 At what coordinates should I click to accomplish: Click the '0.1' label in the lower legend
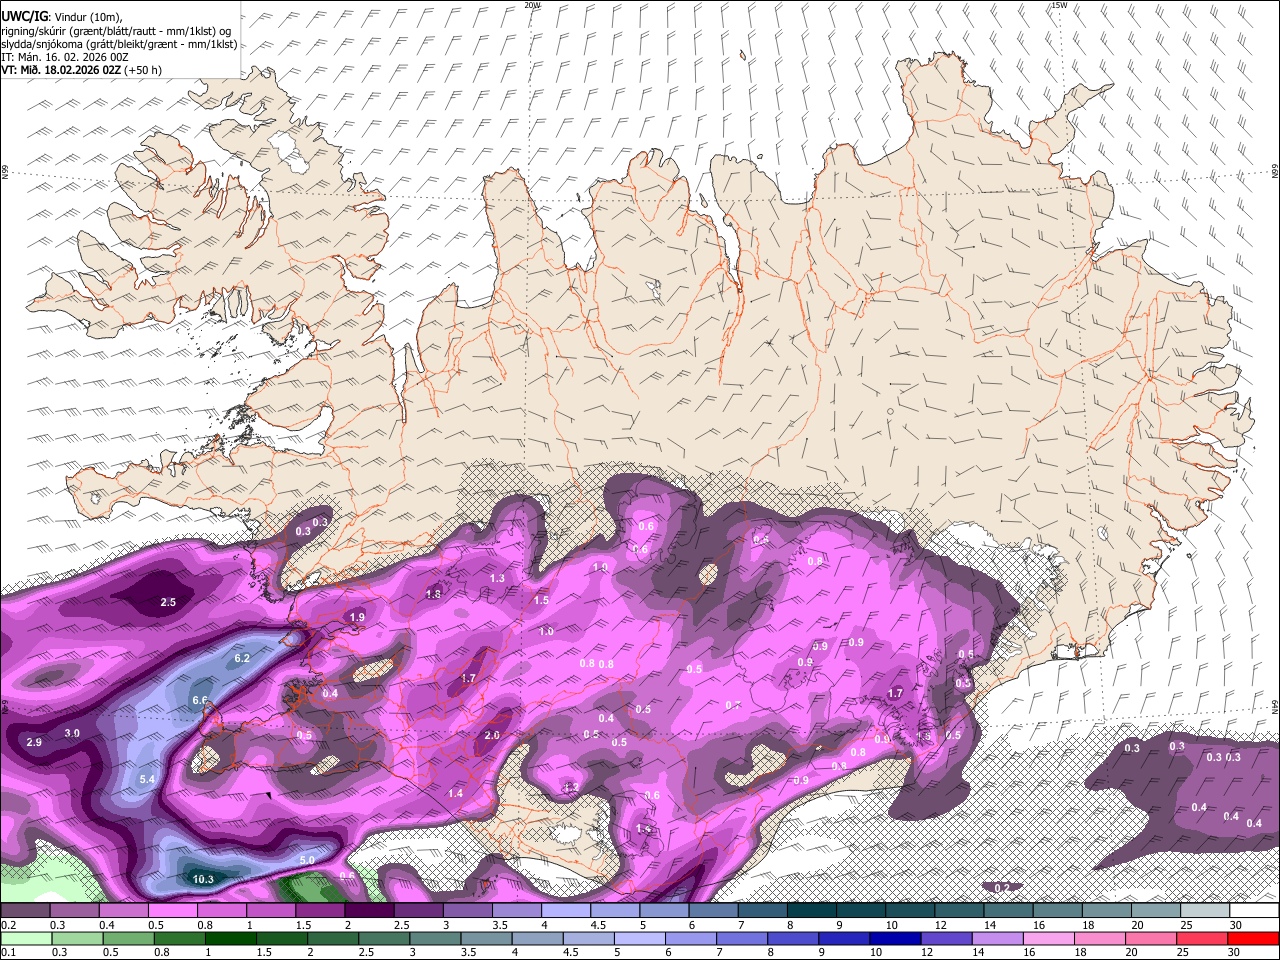[x=9, y=952]
